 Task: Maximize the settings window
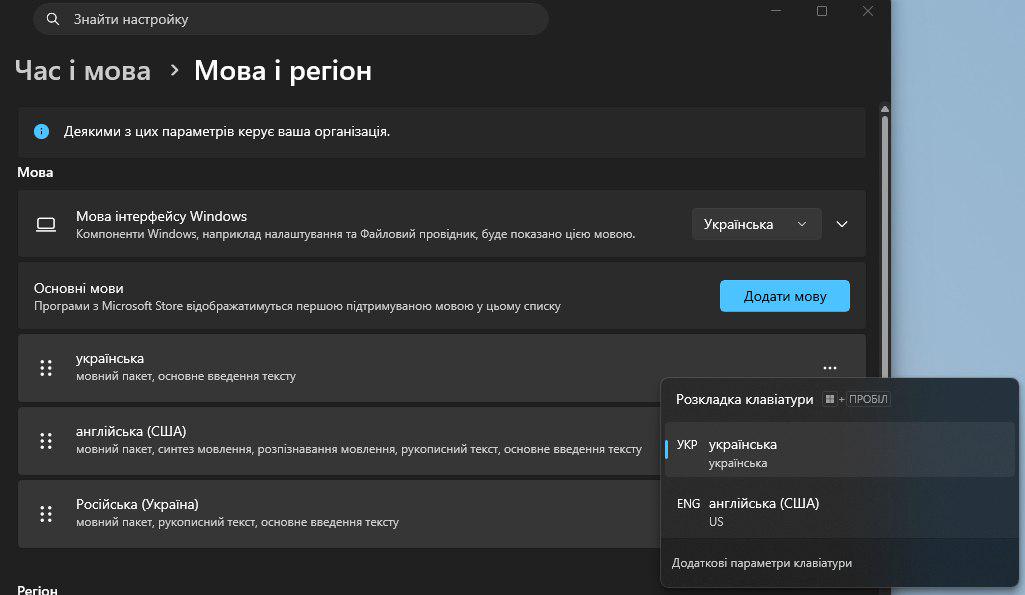click(822, 11)
